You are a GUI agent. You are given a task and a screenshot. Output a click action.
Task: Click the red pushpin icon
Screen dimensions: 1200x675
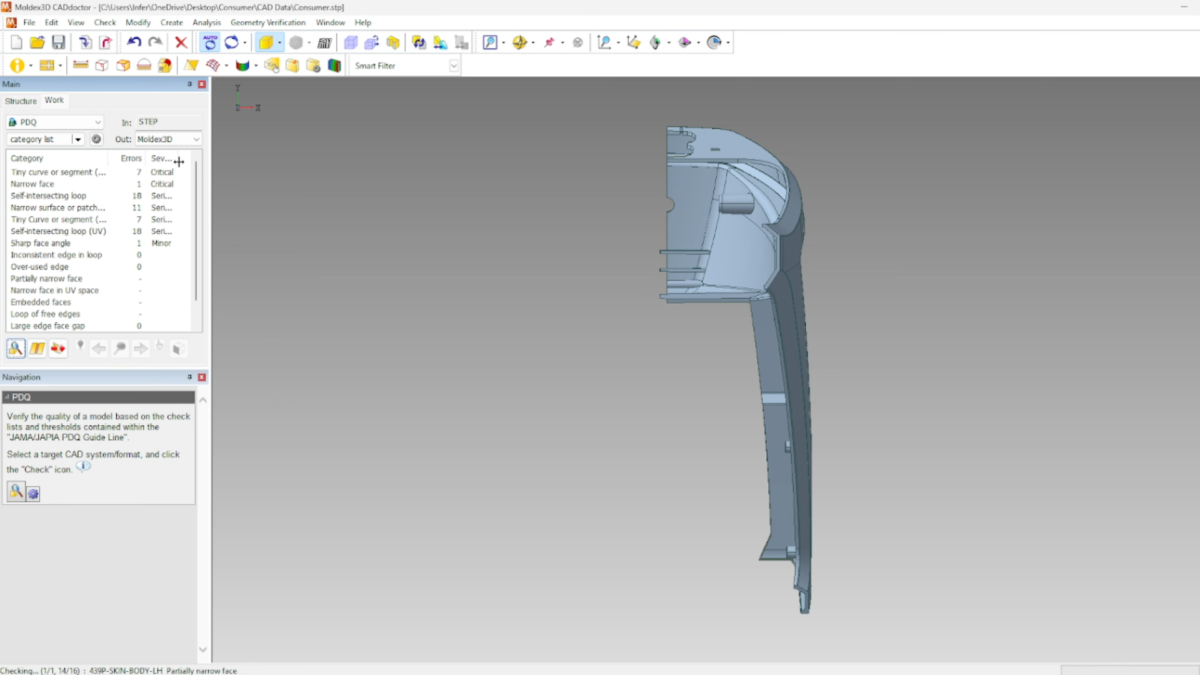coord(549,42)
